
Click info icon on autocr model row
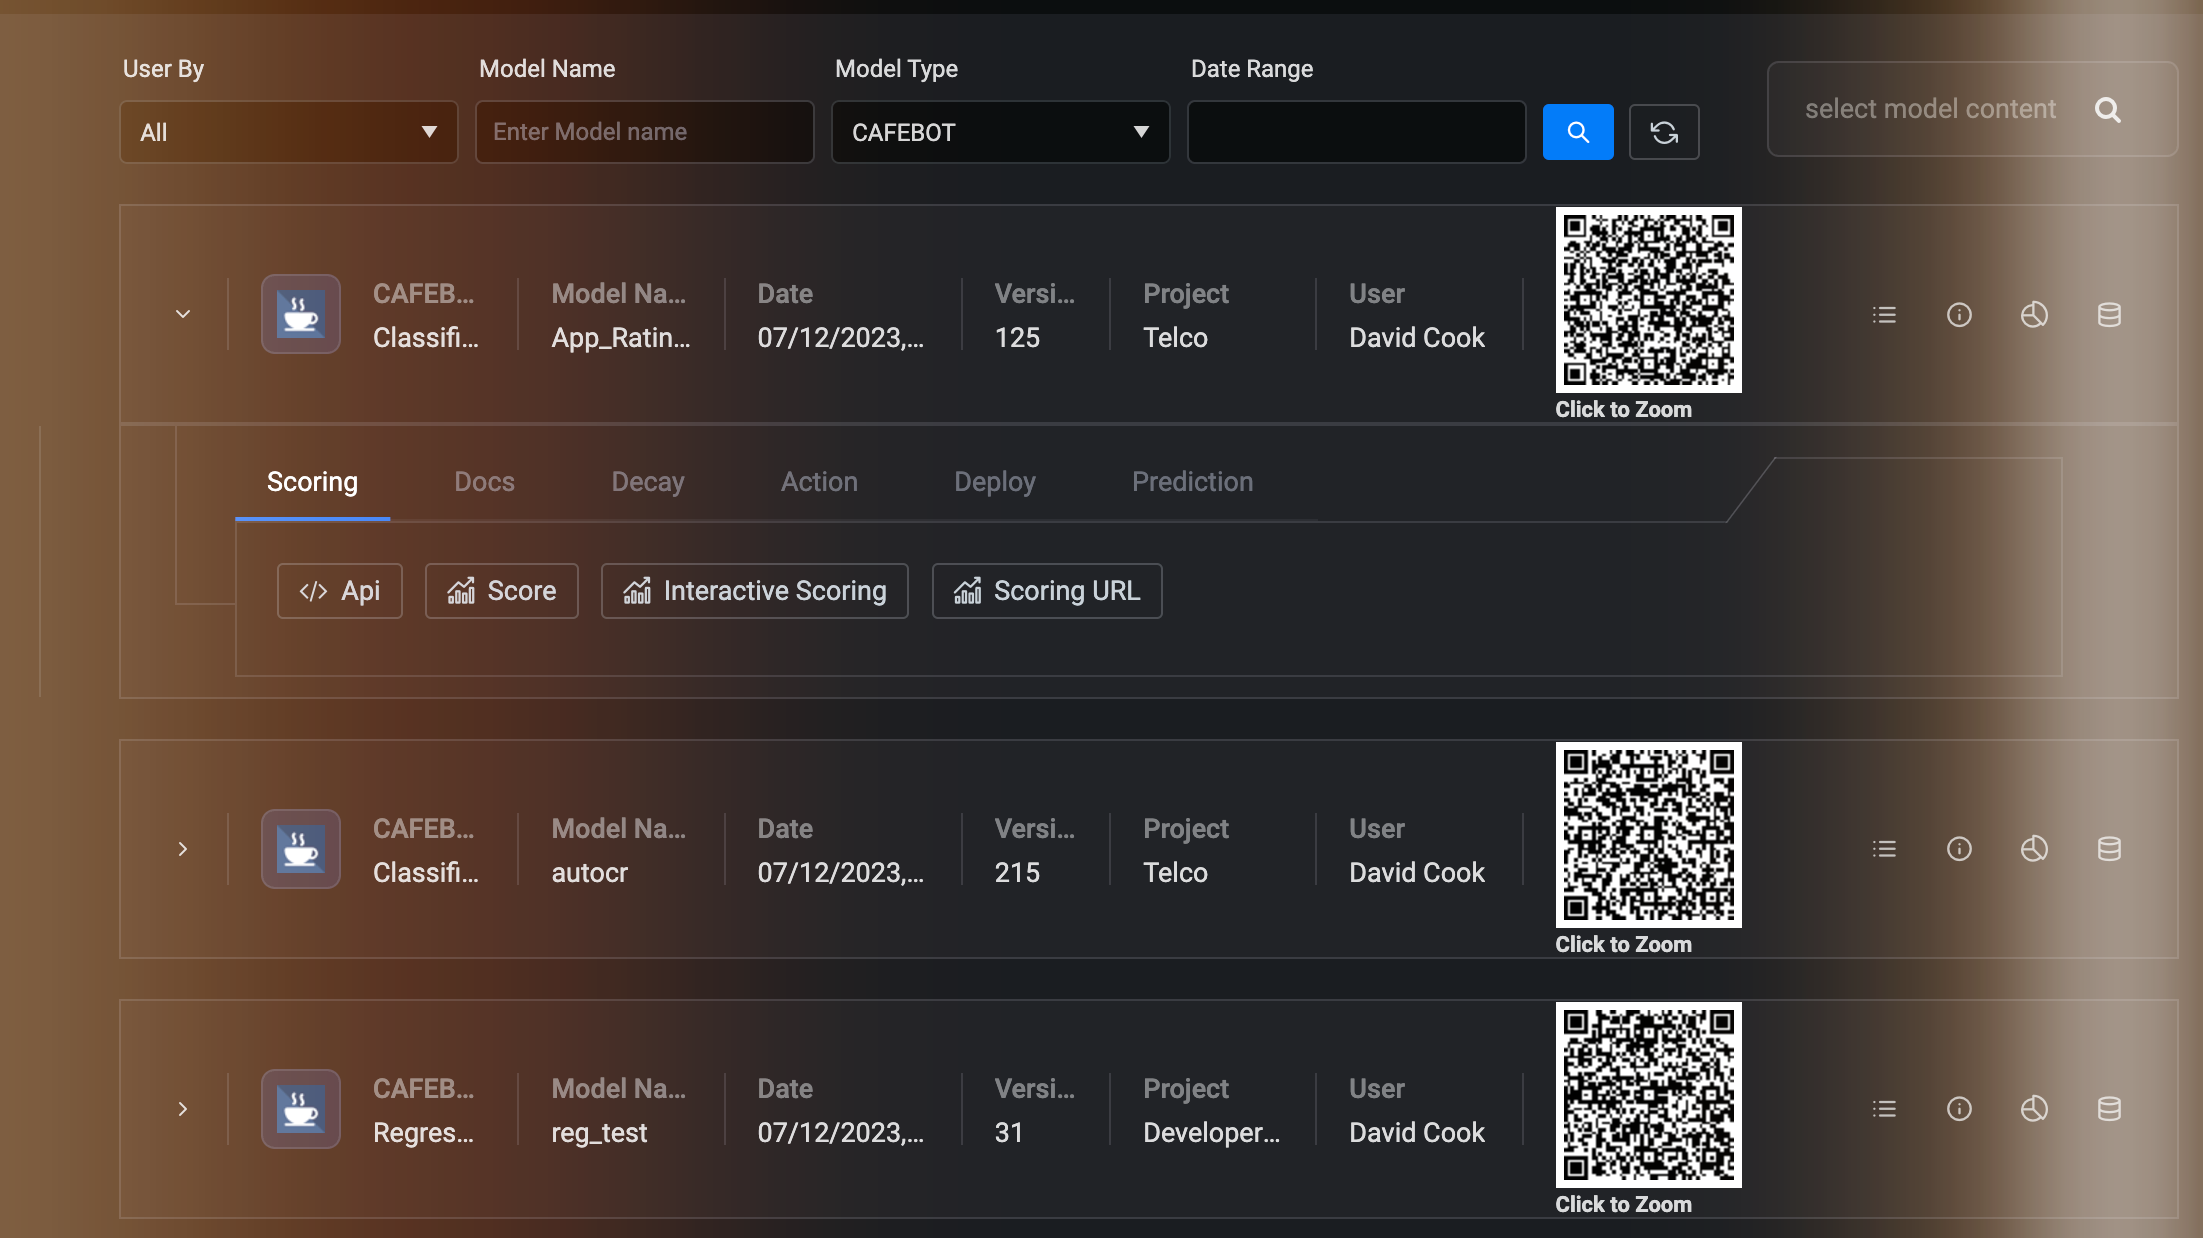pos(1958,849)
